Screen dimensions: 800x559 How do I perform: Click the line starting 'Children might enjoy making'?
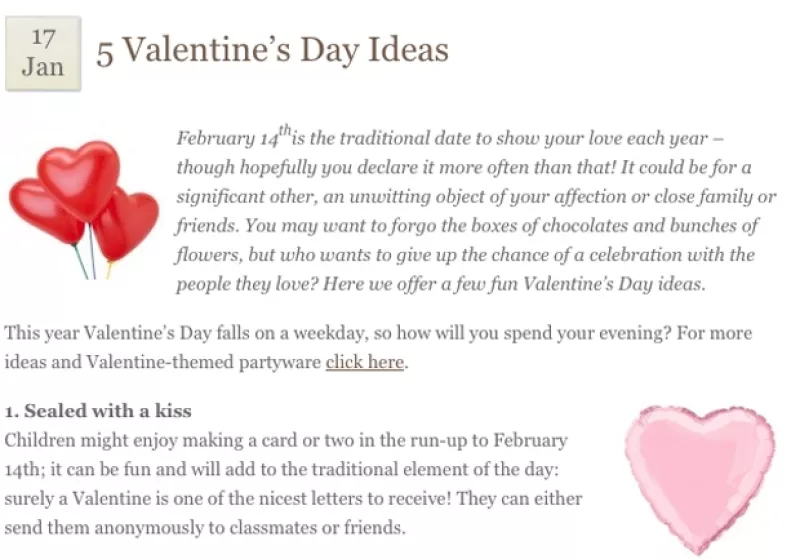[x=286, y=440]
